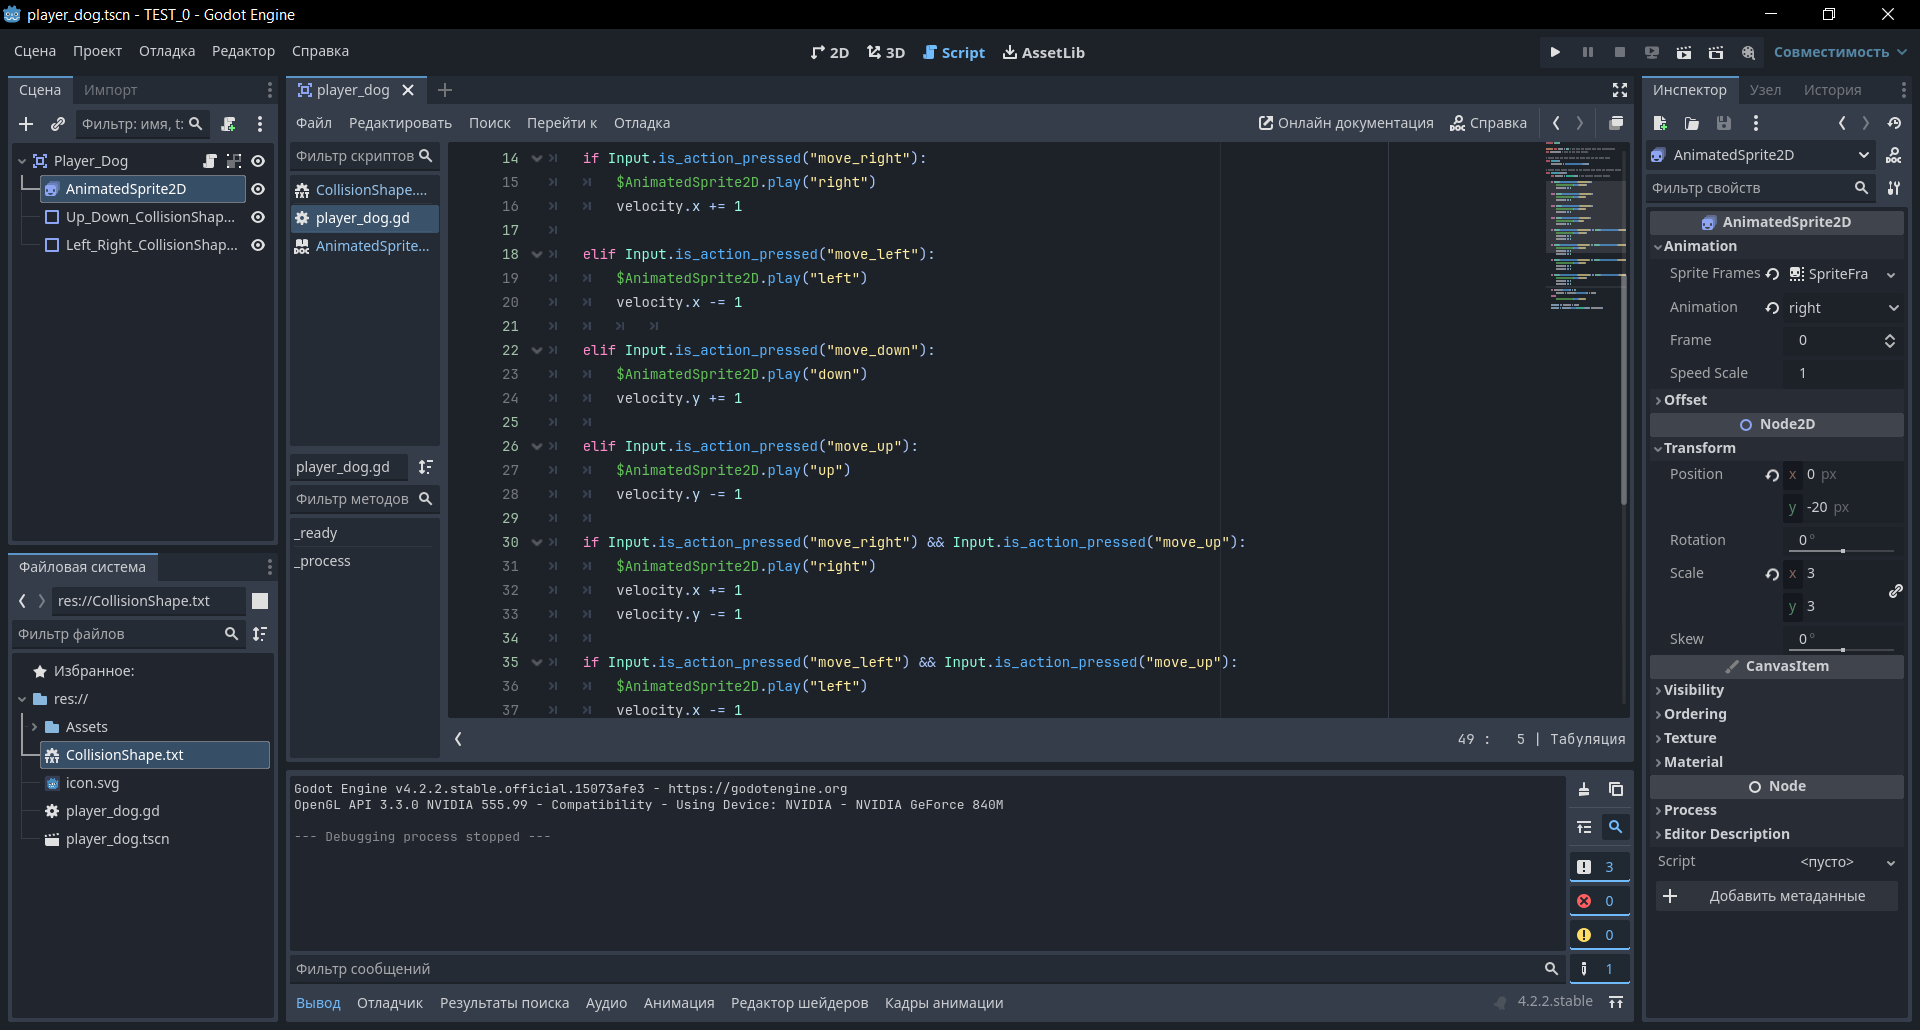Toggle Scale ratio lock chain icon
The height and width of the screenshot is (1030, 1920).
click(x=1895, y=590)
